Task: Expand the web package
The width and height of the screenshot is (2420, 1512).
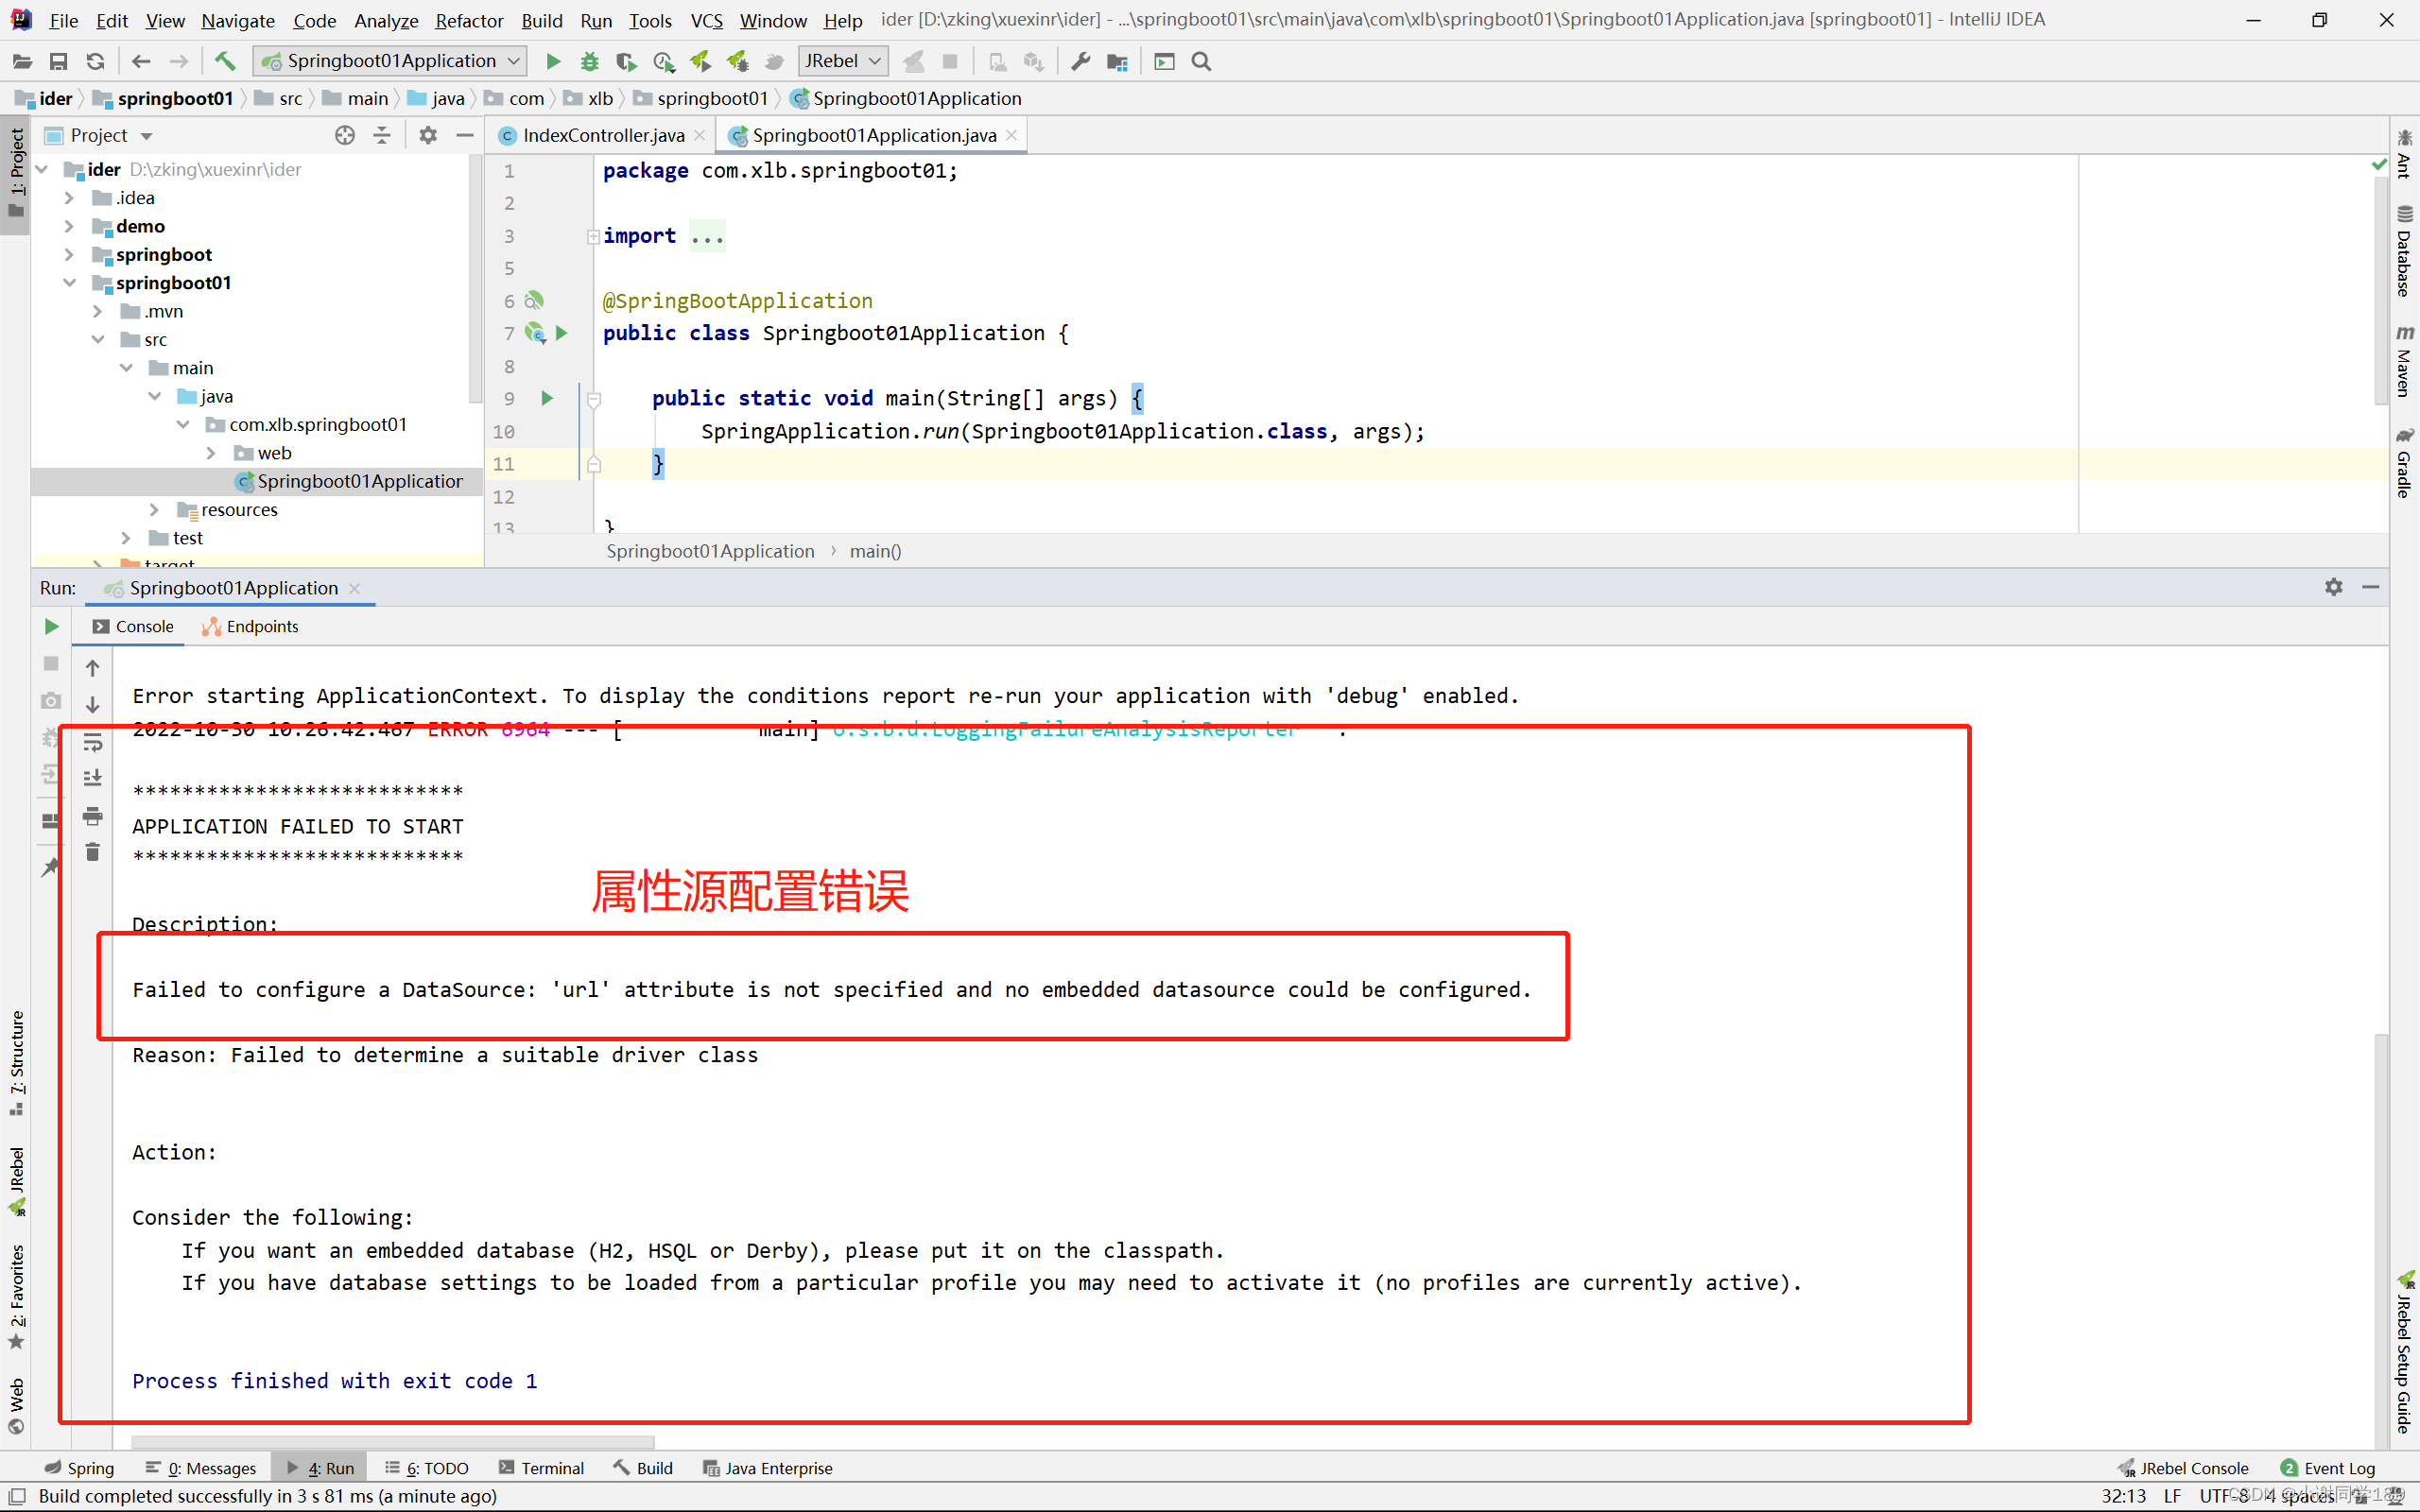Action: click(211, 453)
